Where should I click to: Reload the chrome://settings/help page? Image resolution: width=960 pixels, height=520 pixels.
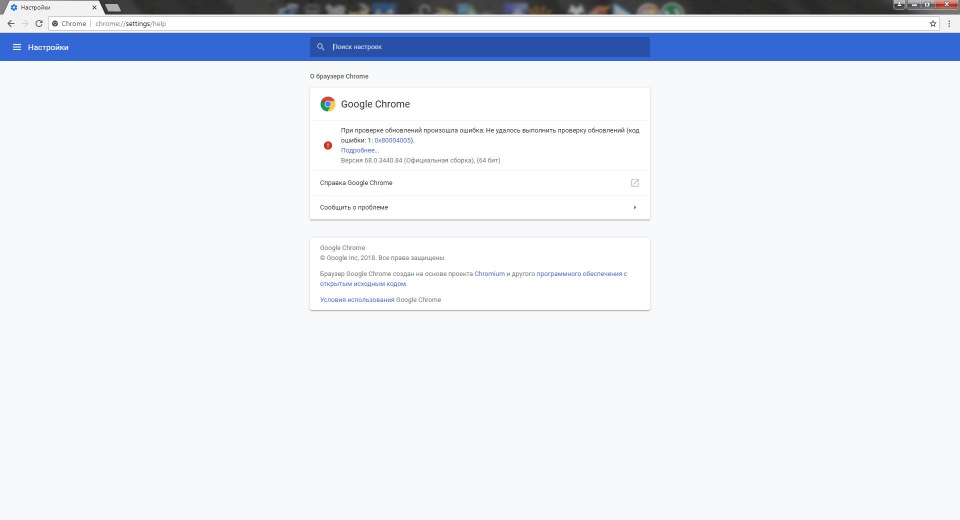[x=39, y=23]
